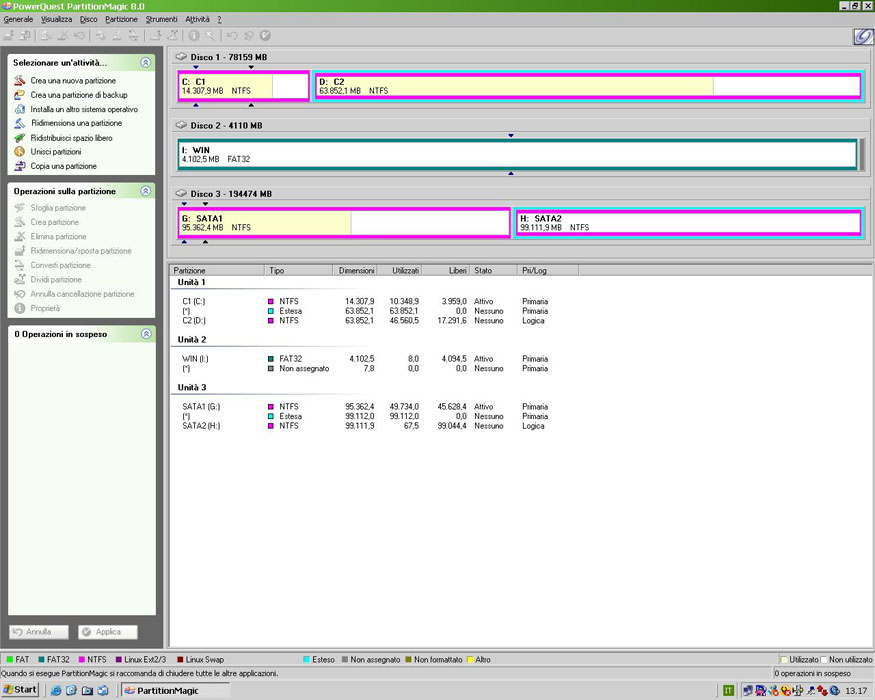
Task: Click the Crea una partizione di backup icon
Action: [20, 95]
